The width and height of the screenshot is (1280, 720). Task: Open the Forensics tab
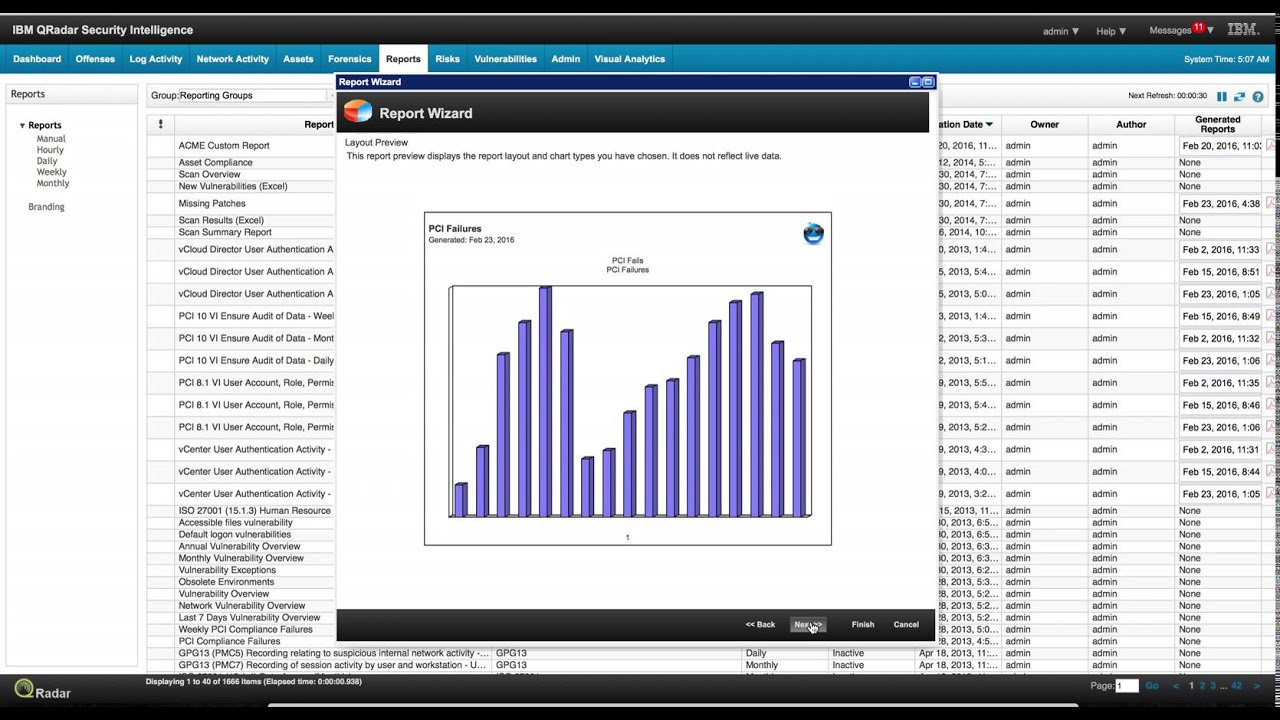[x=350, y=59]
